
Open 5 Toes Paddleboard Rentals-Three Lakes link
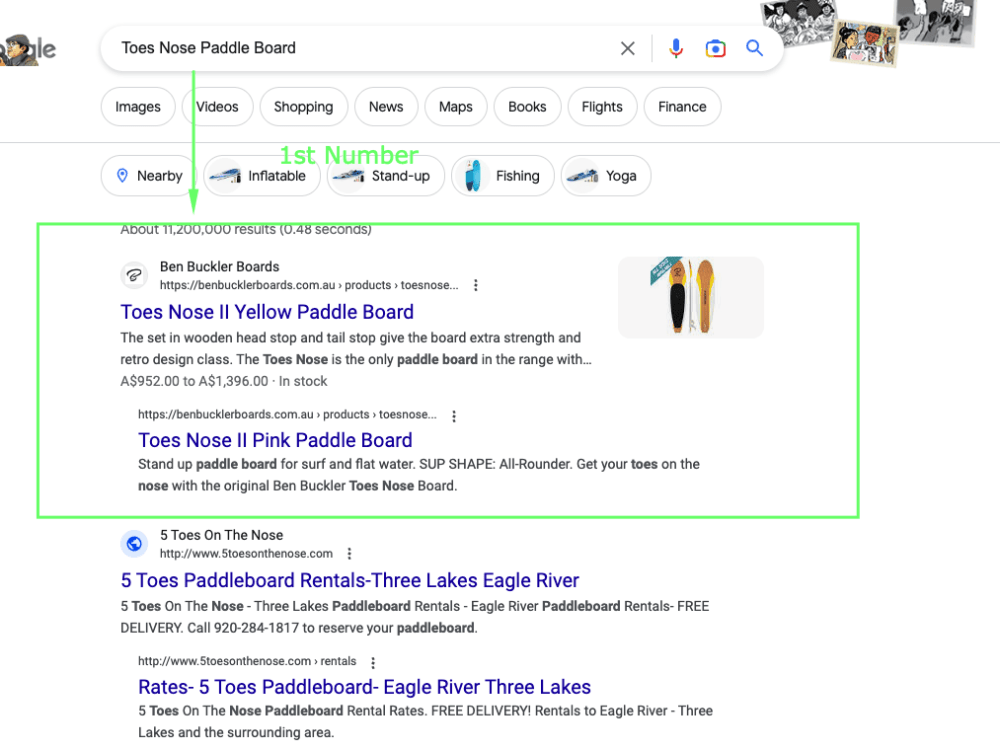pyautogui.click(x=349, y=580)
